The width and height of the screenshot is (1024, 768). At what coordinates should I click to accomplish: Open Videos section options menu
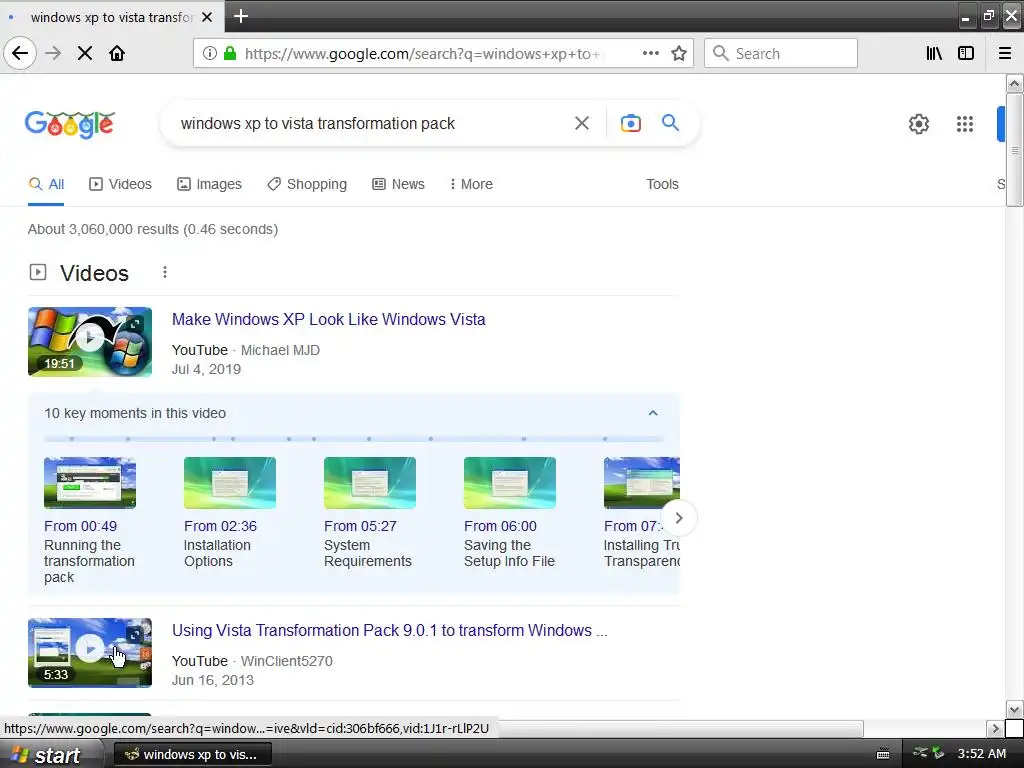(x=165, y=272)
